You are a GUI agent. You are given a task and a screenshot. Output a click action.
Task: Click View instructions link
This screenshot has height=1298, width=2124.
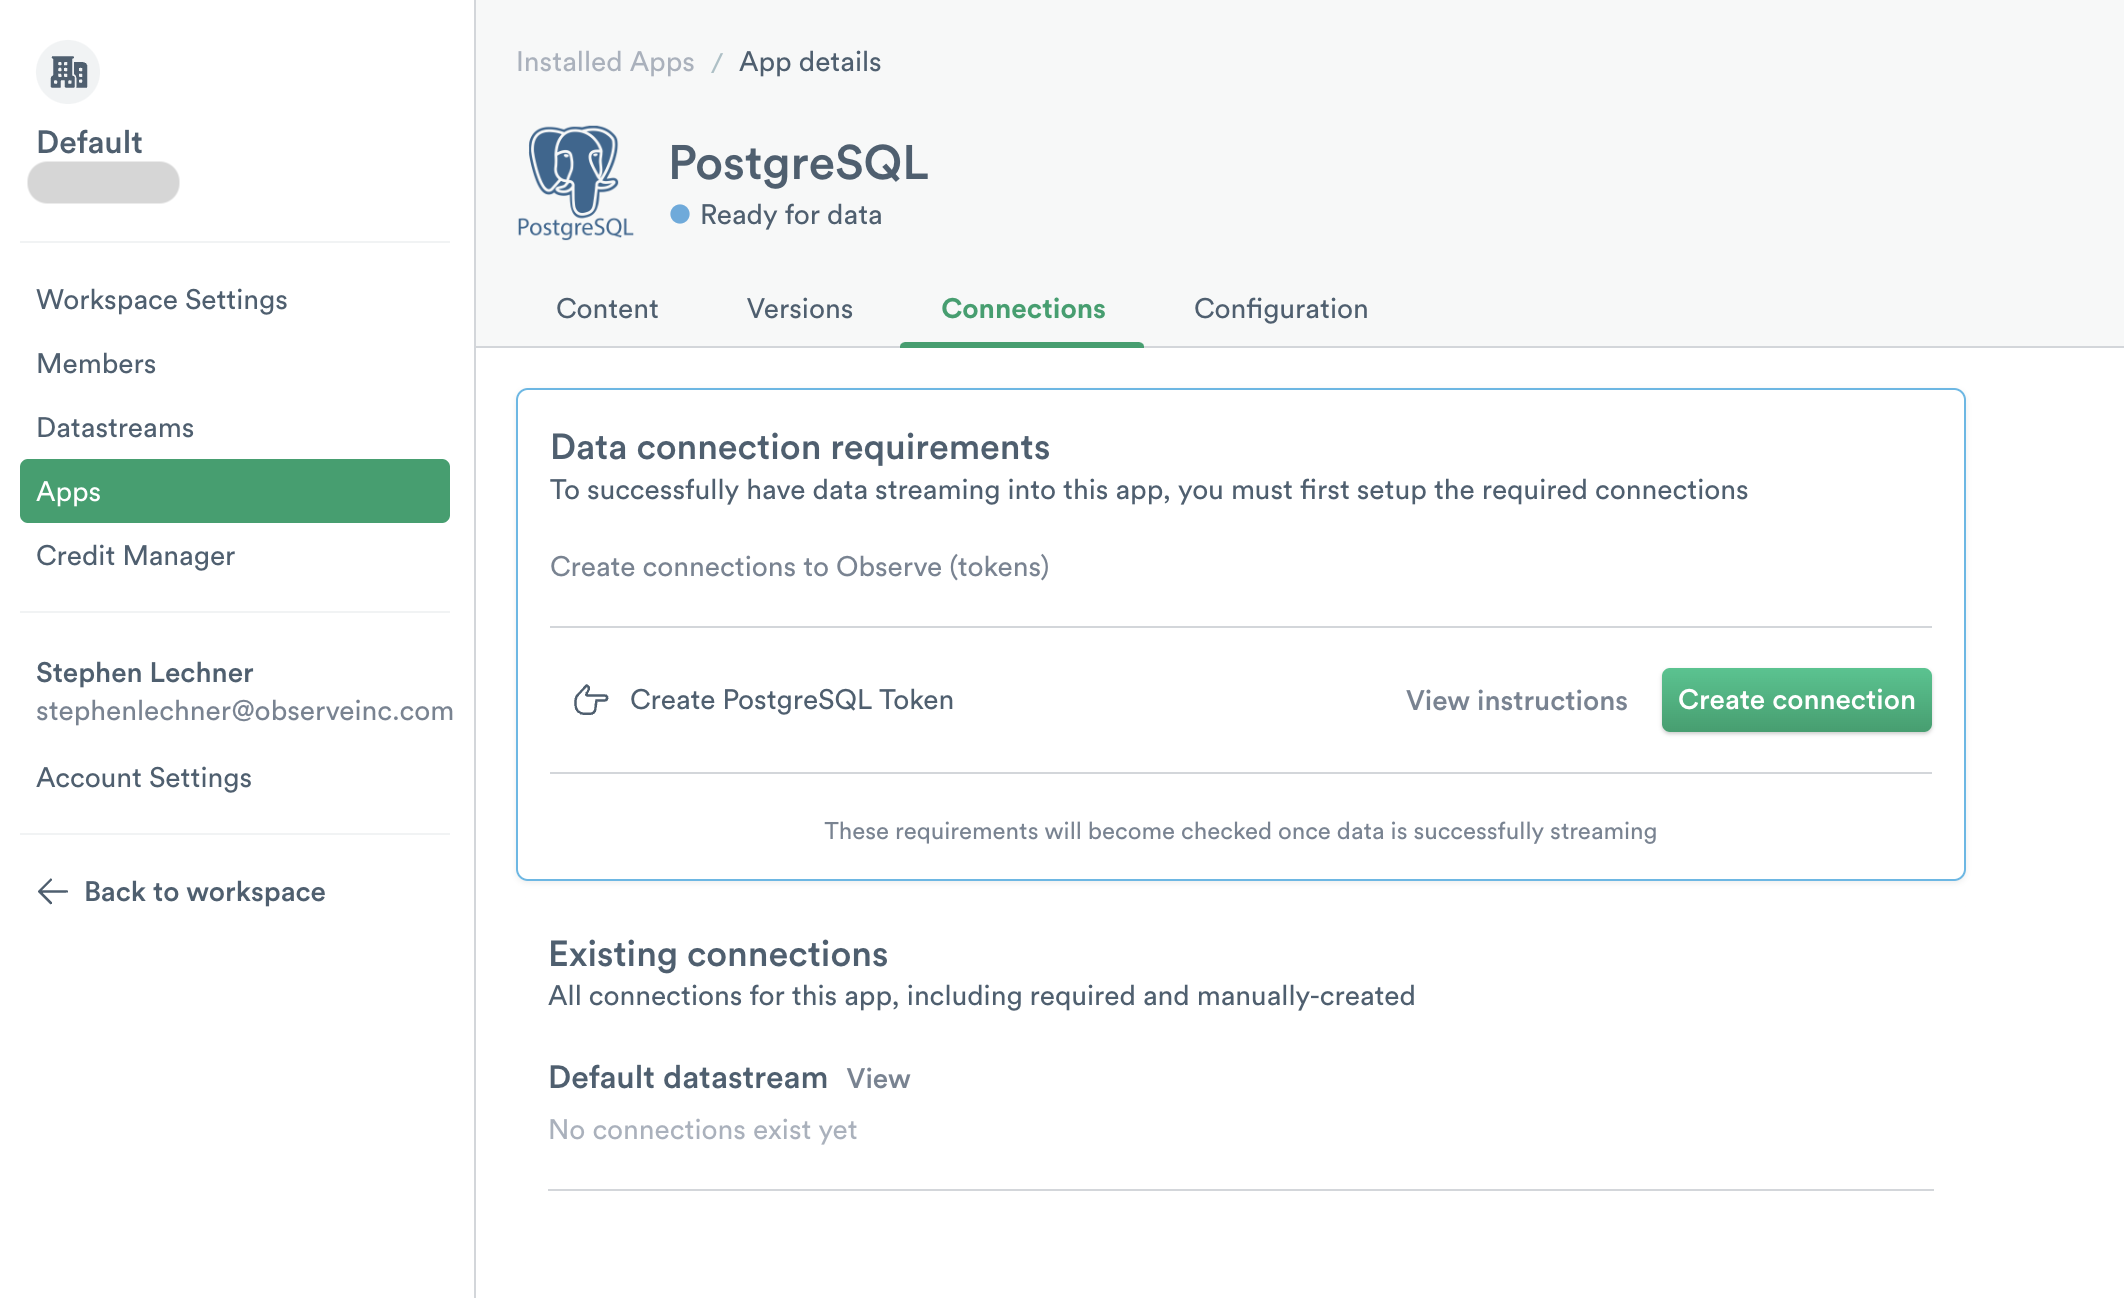1517,700
